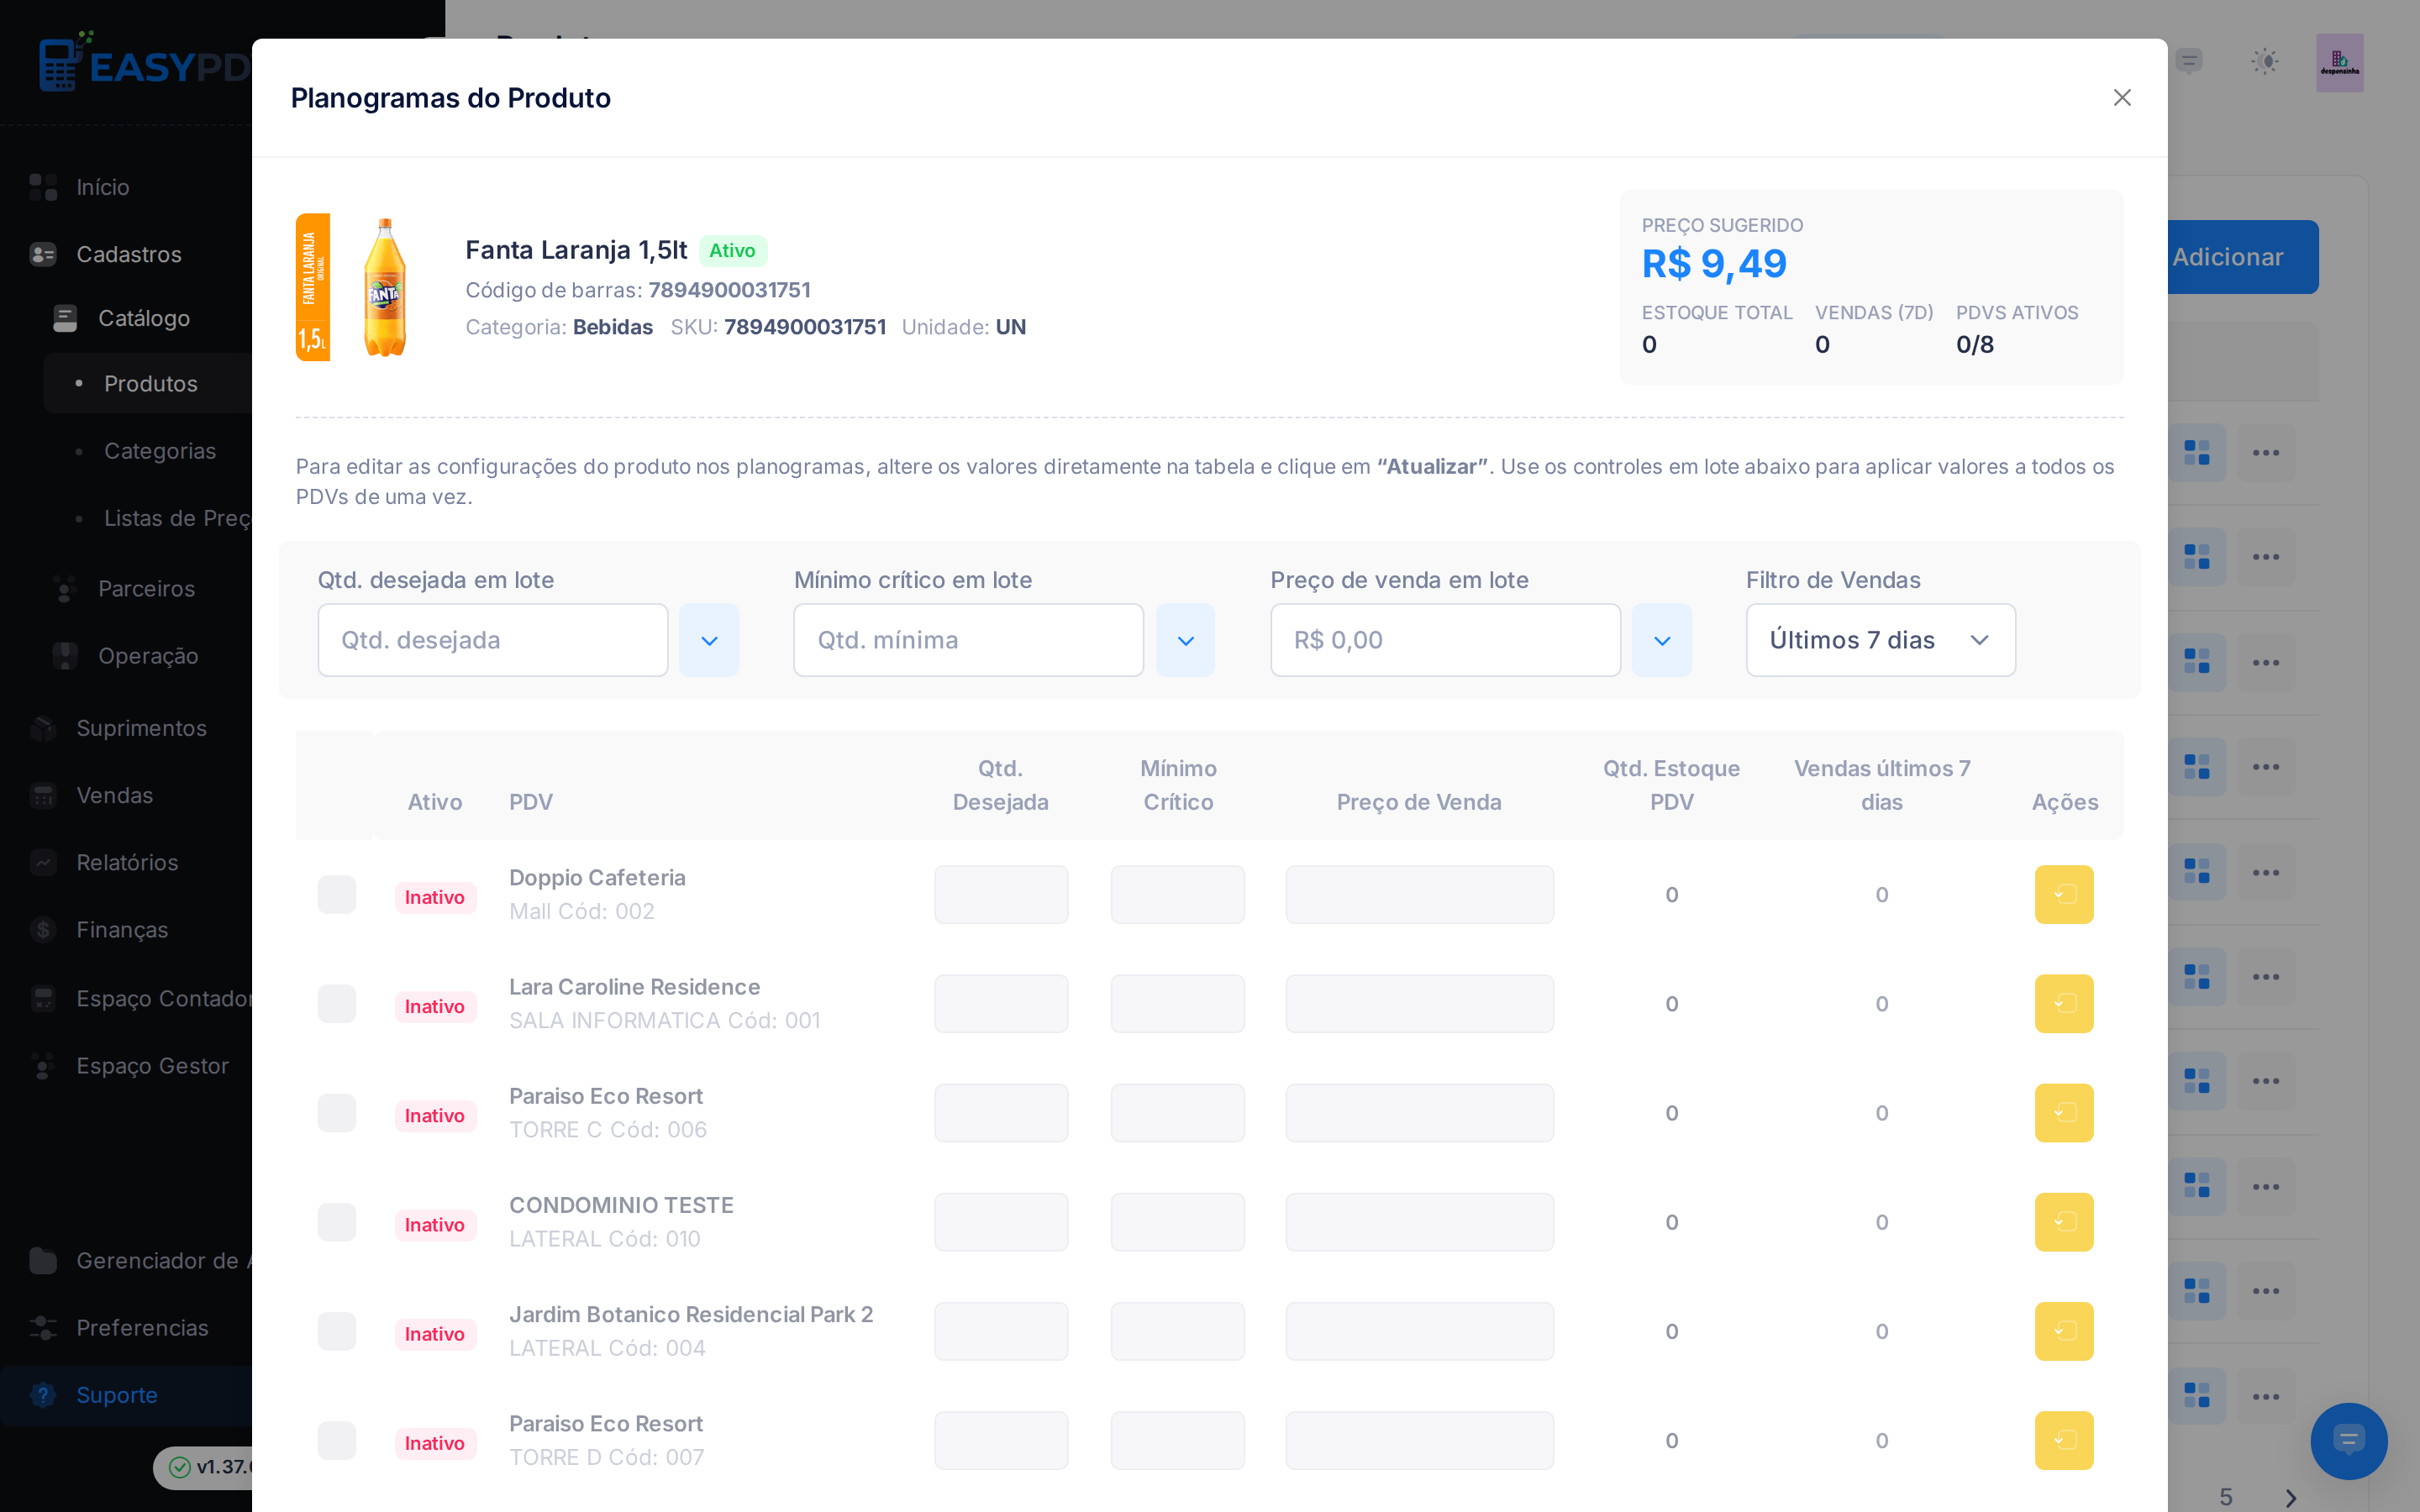Open the user avatar in the top bar
Image resolution: width=2420 pixels, height=1512 pixels.
(2340, 63)
